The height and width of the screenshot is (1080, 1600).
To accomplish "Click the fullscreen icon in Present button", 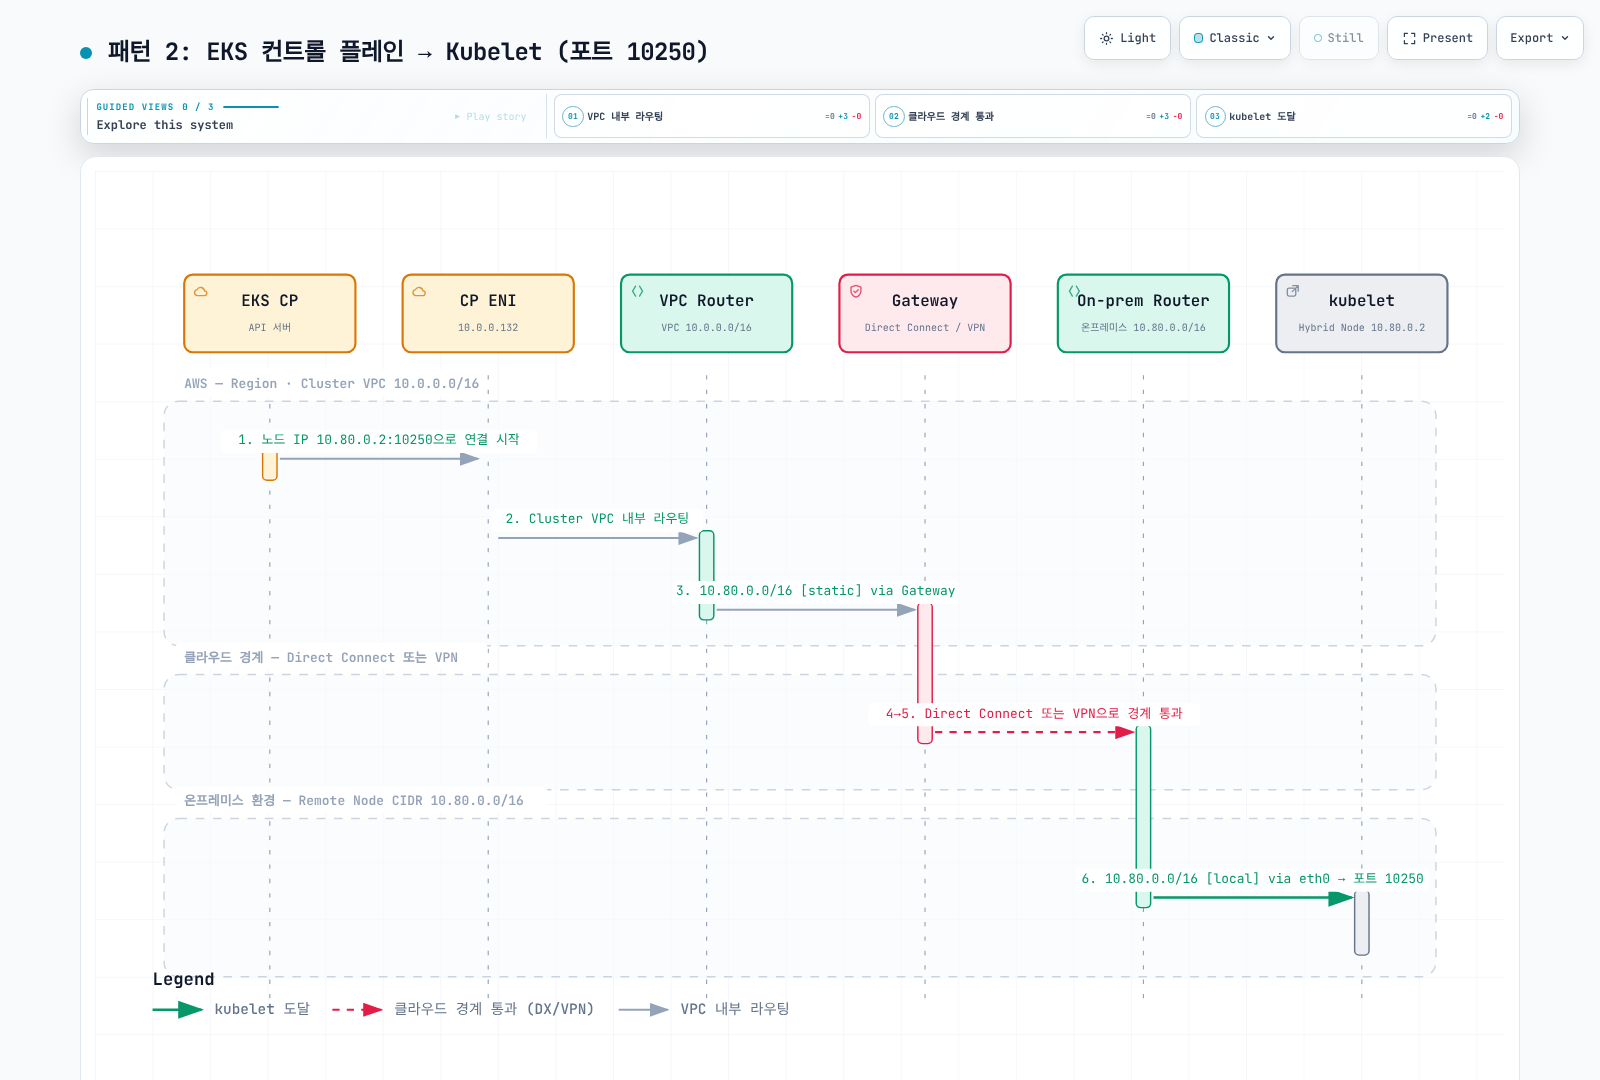I will click(x=1409, y=38).
